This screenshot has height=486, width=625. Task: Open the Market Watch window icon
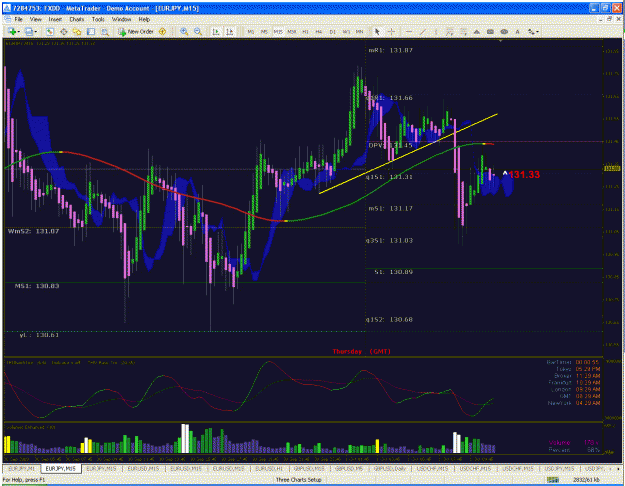[x=50, y=31]
